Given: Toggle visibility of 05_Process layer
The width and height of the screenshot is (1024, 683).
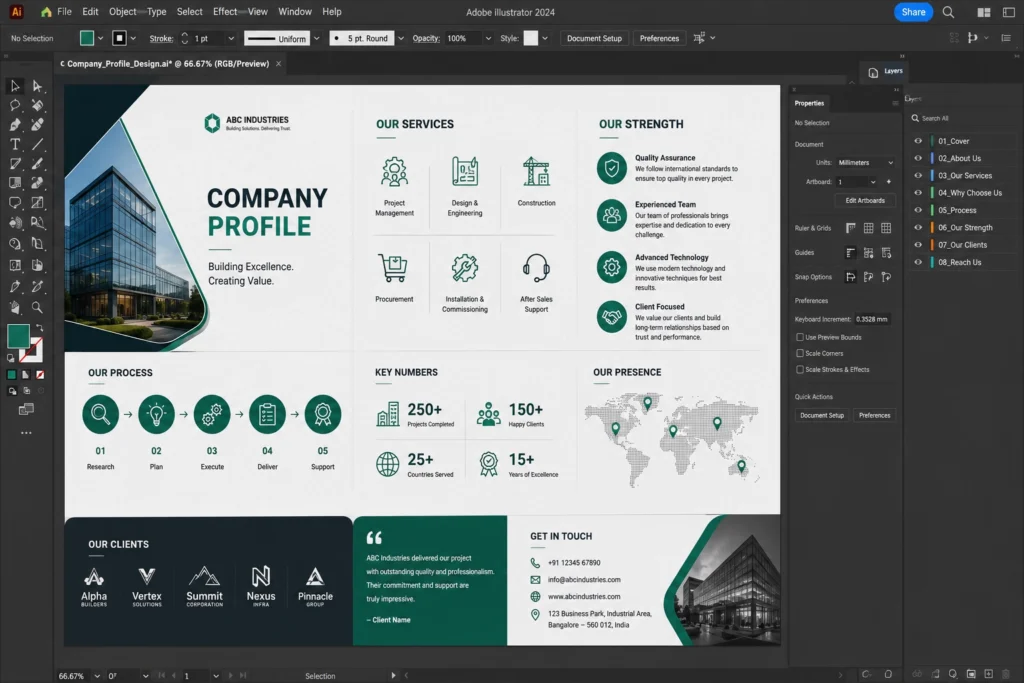Looking at the screenshot, I should click(x=918, y=210).
